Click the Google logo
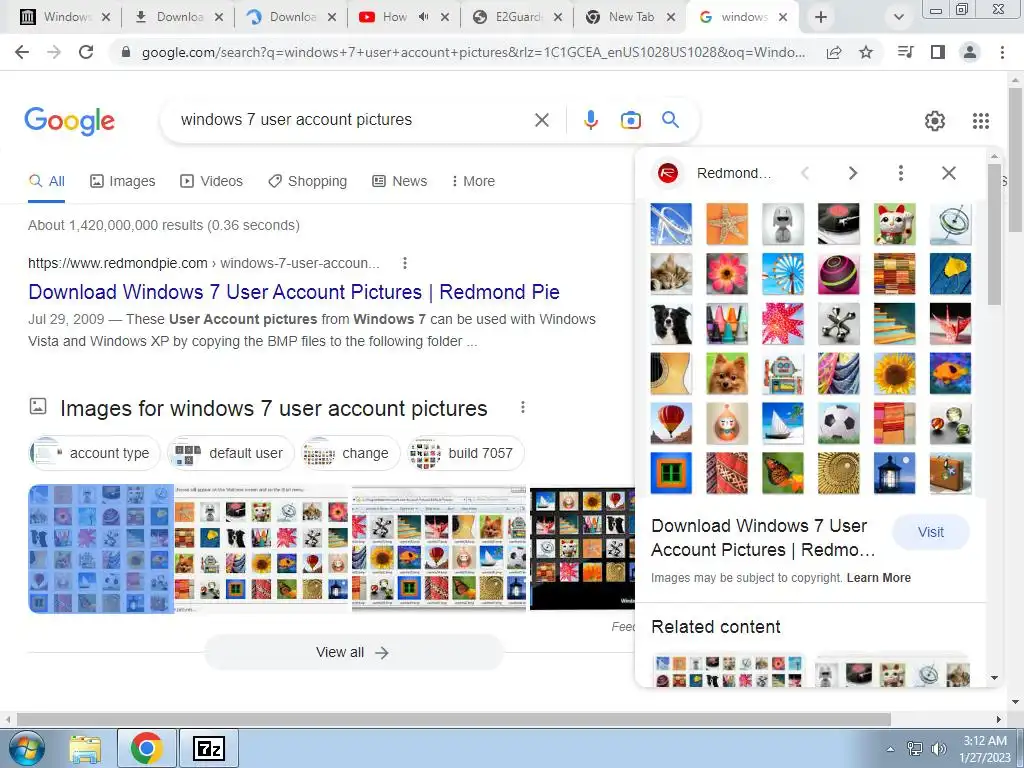Viewport: 1024px width, 768px height. click(x=69, y=121)
